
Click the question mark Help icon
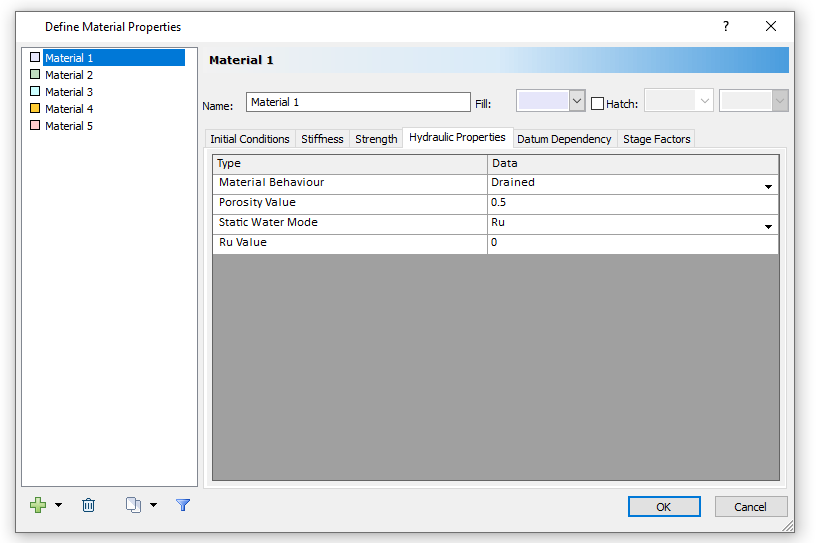(726, 27)
